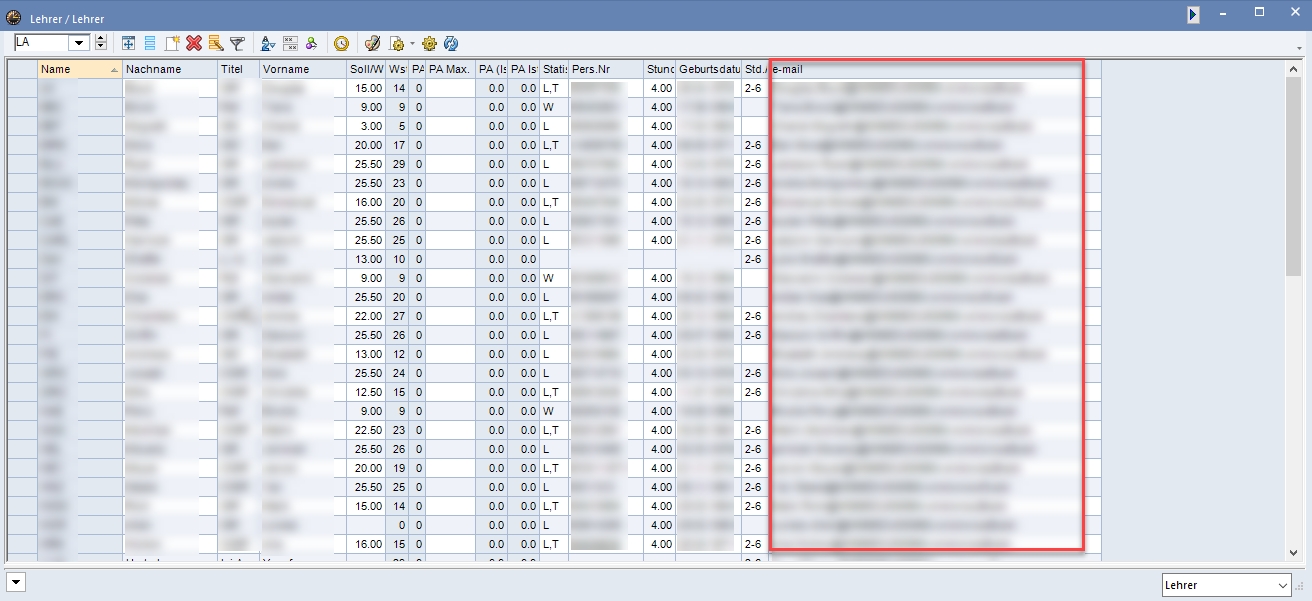Click the stepper up arrow beside LA
The width and height of the screenshot is (1312, 601).
coord(100,38)
